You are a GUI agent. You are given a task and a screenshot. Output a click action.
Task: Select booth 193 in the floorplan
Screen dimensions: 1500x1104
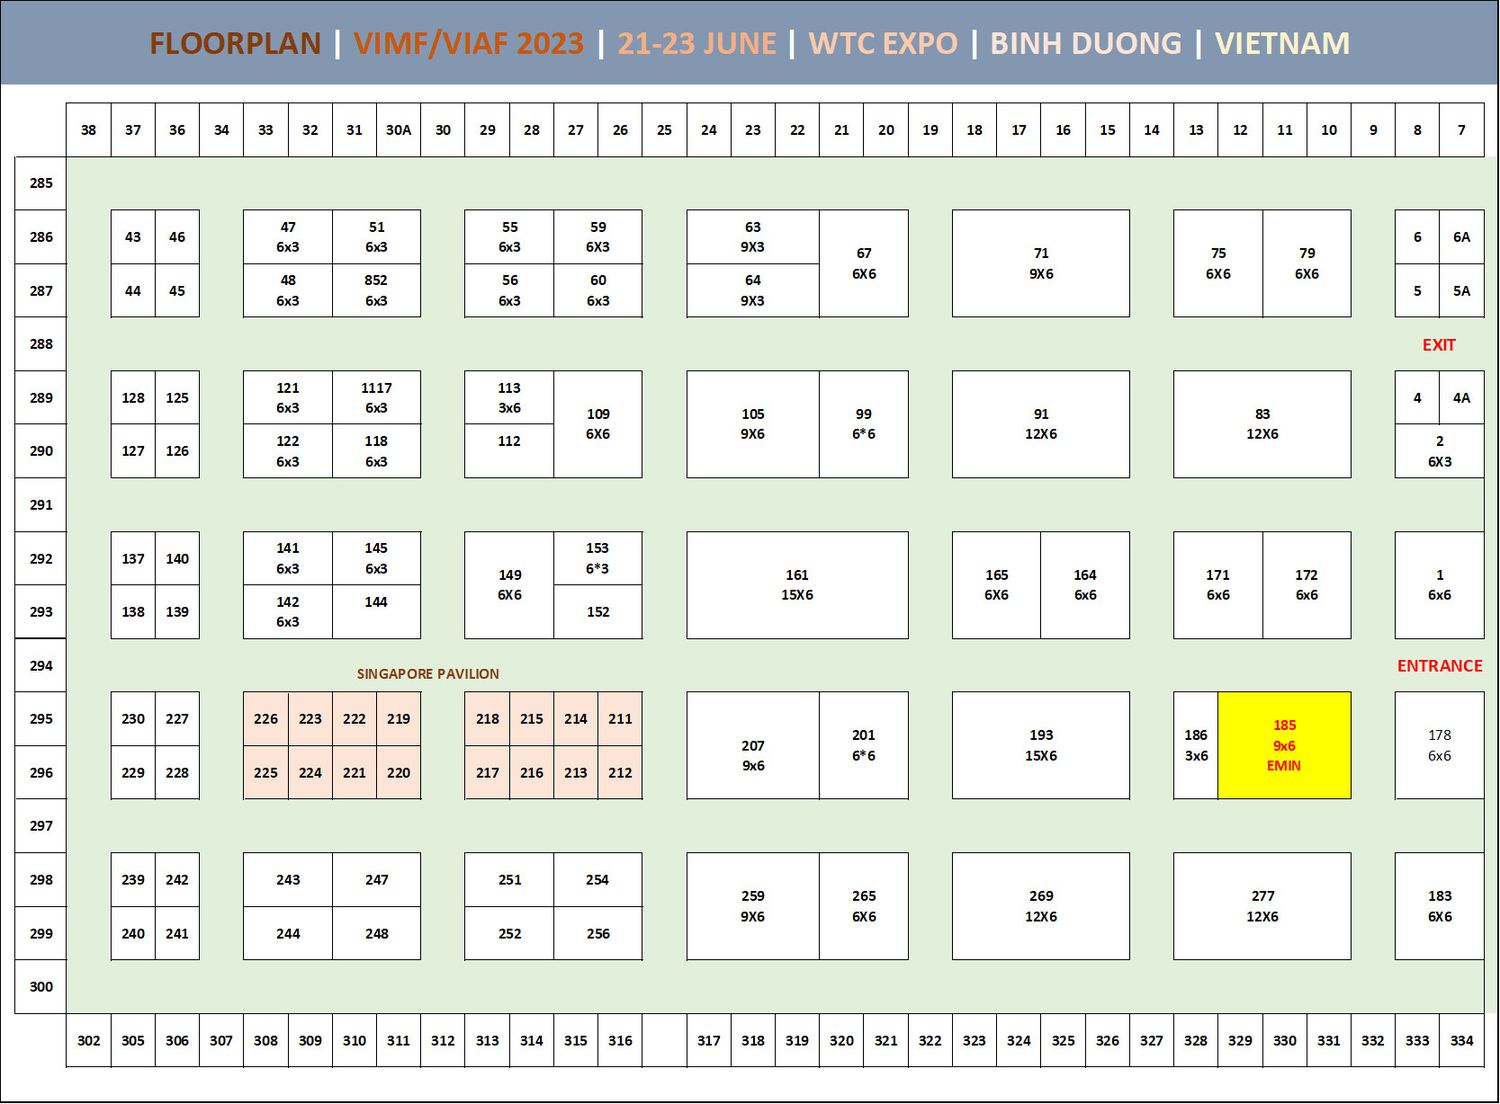click(x=1040, y=745)
